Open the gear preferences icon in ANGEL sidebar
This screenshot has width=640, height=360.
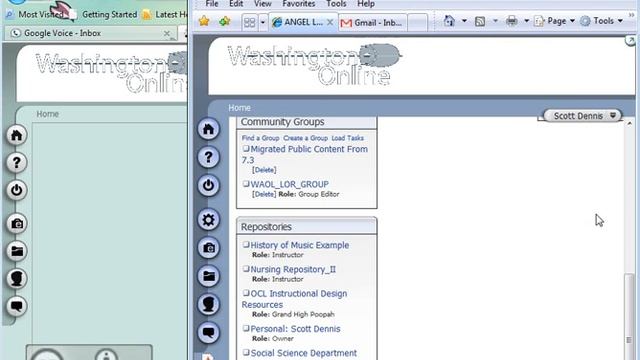click(x=209, y=220)
